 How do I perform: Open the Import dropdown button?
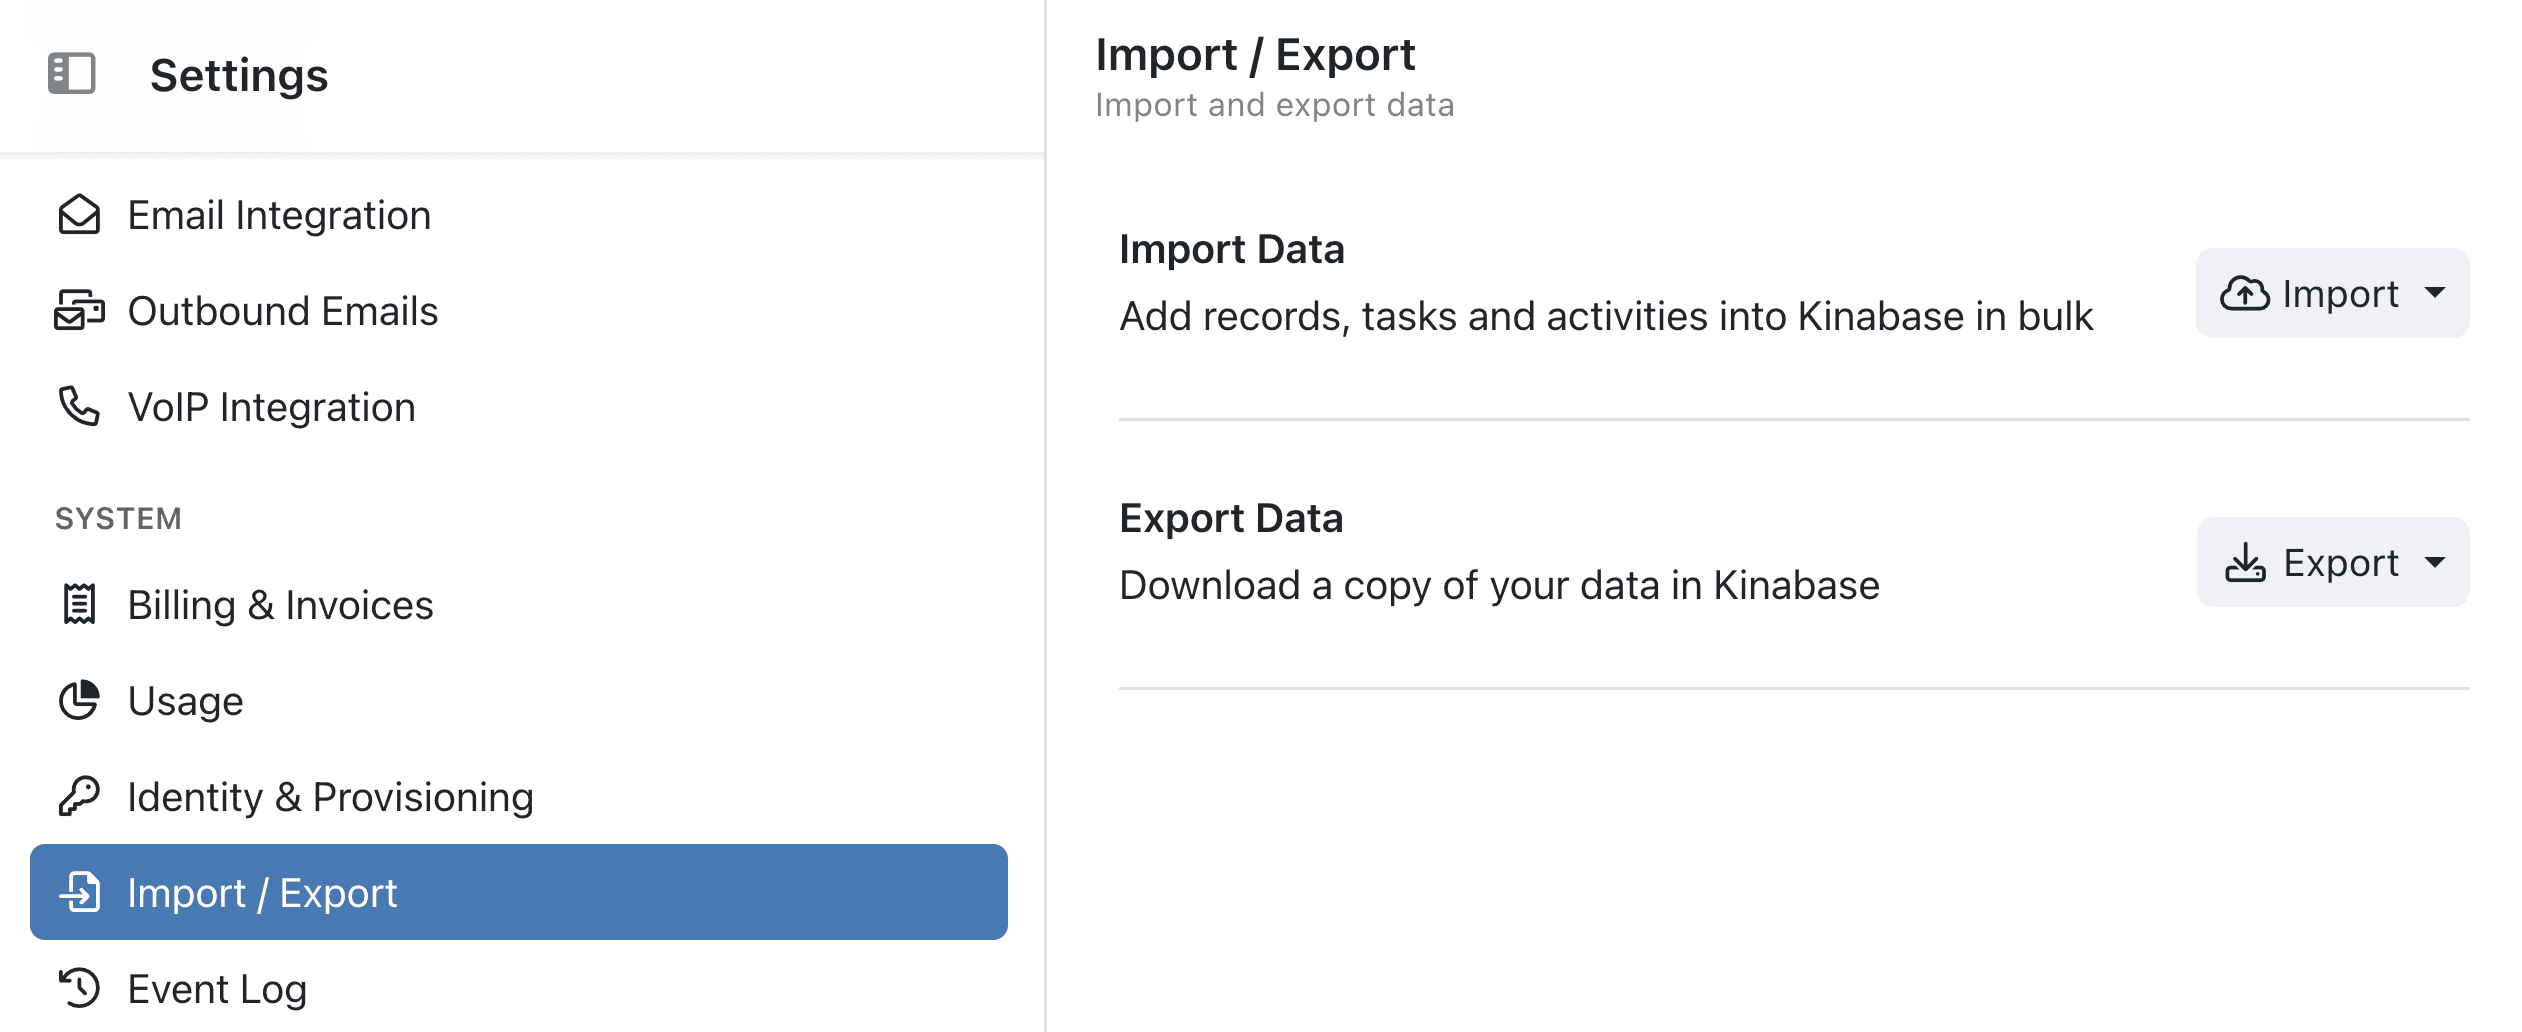click(x=2332, y=293)
